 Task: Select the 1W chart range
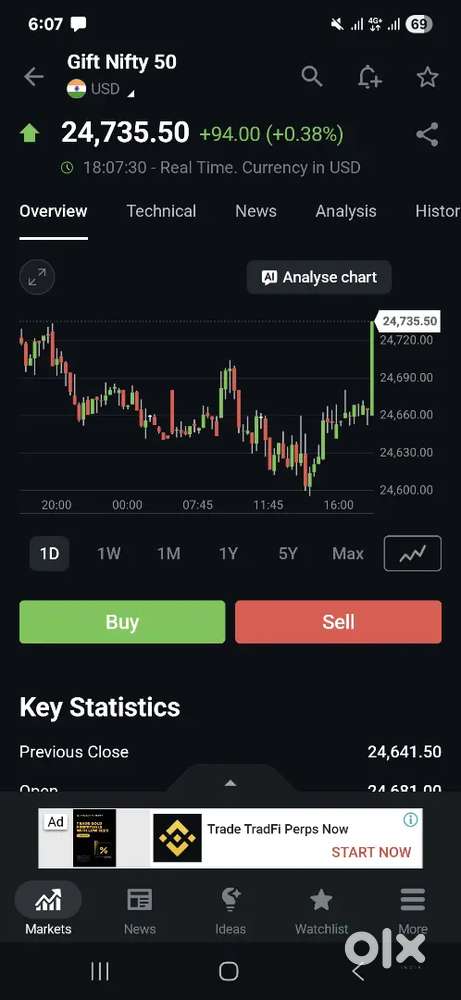point(108,554)
